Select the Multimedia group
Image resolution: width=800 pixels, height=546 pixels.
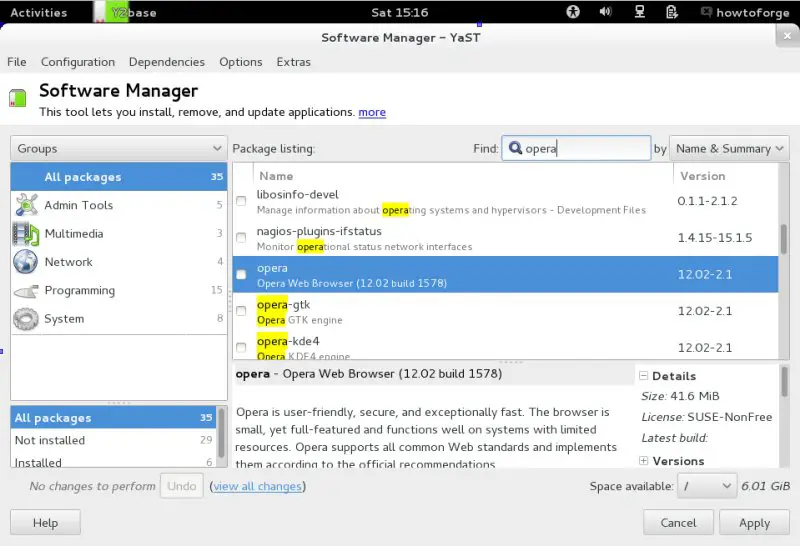click(118, 234)
